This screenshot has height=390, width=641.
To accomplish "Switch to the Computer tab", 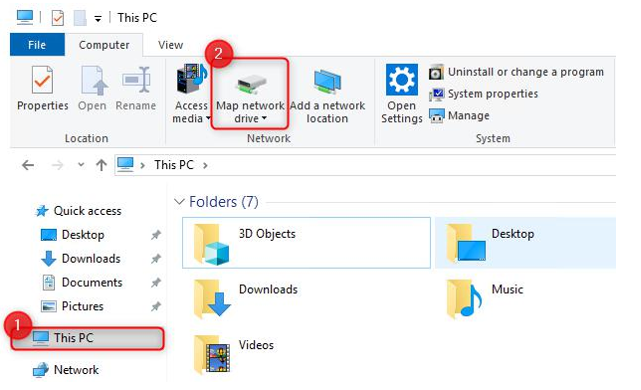I will 104,45.
